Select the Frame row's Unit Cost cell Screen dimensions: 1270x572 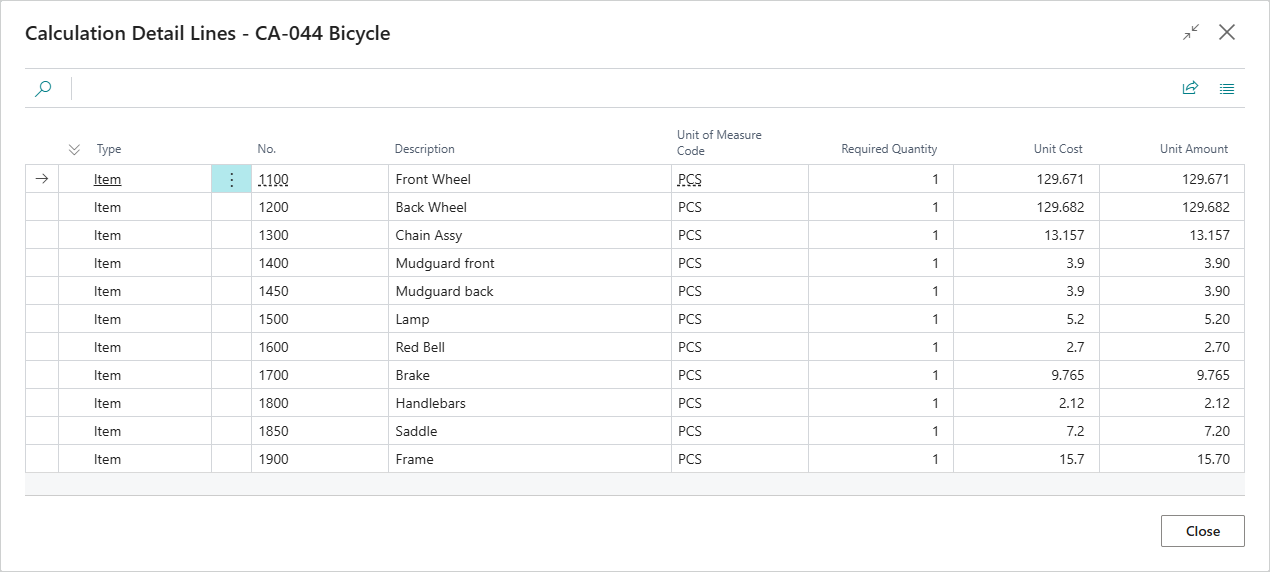click(x=1026, y=459)
